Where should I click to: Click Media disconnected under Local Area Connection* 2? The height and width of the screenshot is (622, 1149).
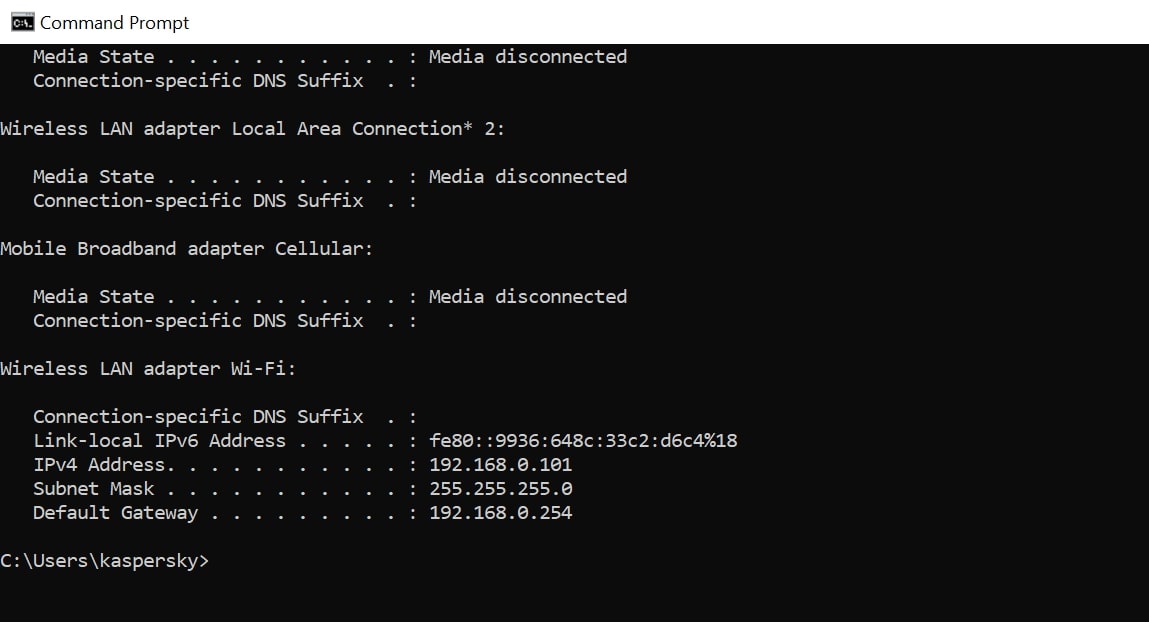tap(528, 177)
